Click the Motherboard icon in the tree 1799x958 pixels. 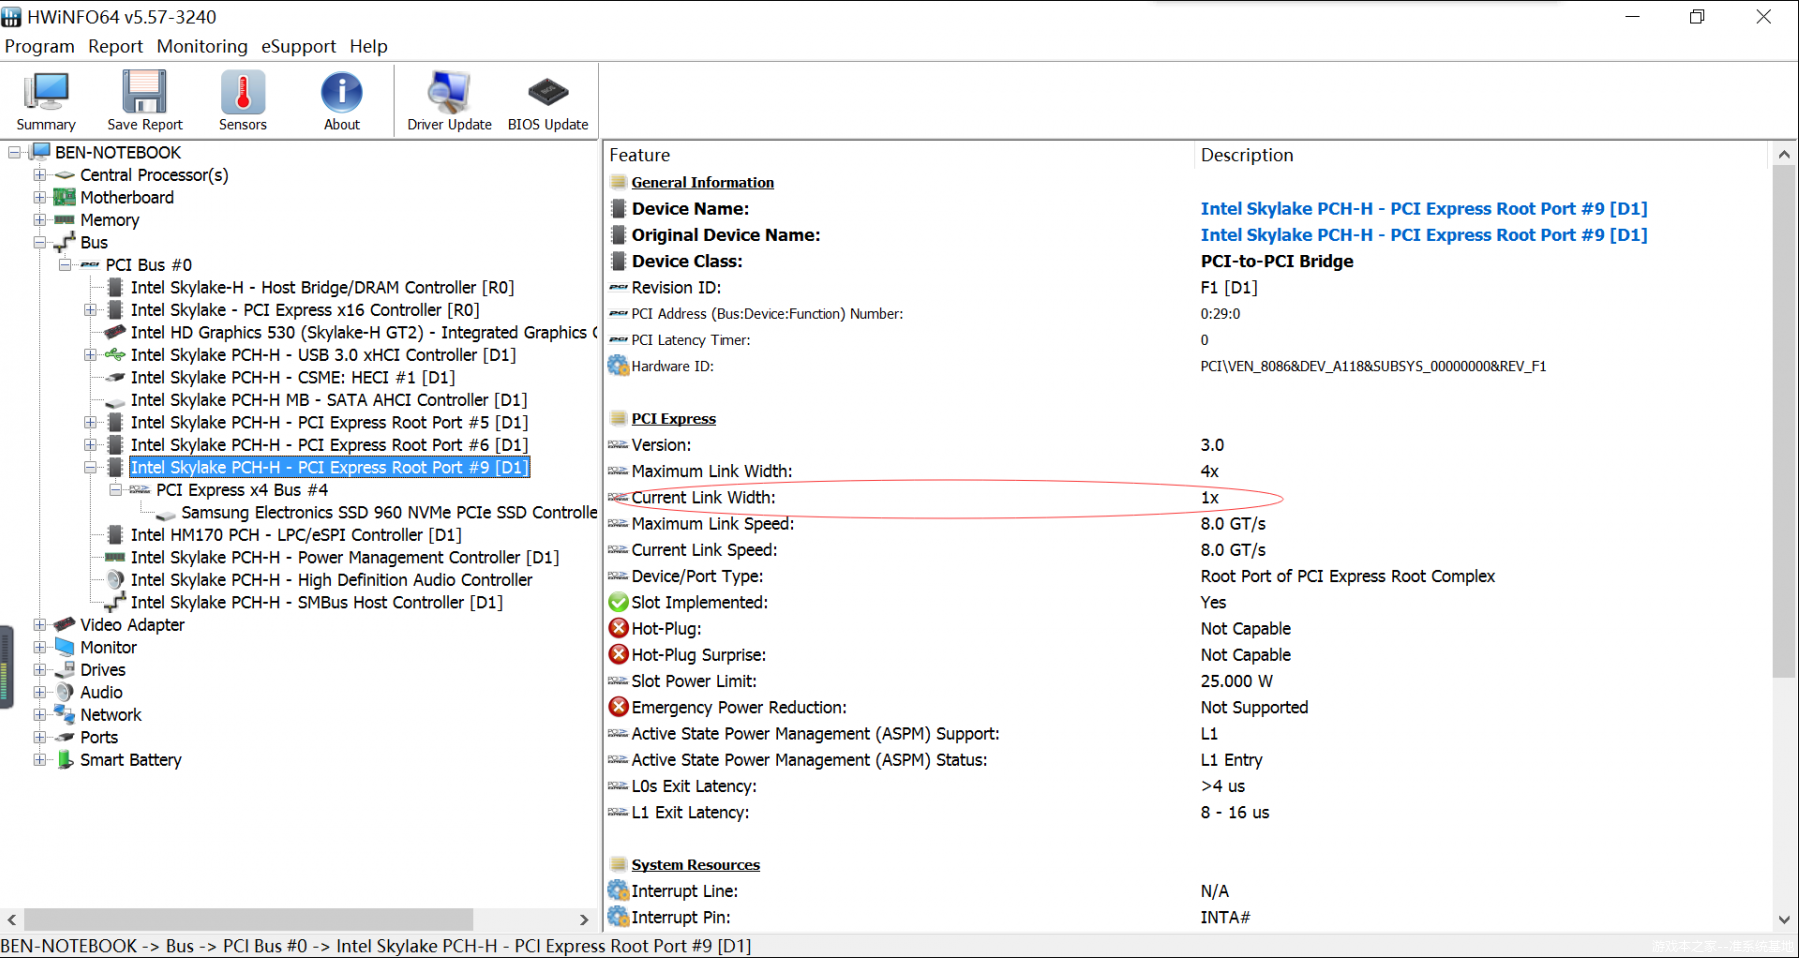pos(65,197)
